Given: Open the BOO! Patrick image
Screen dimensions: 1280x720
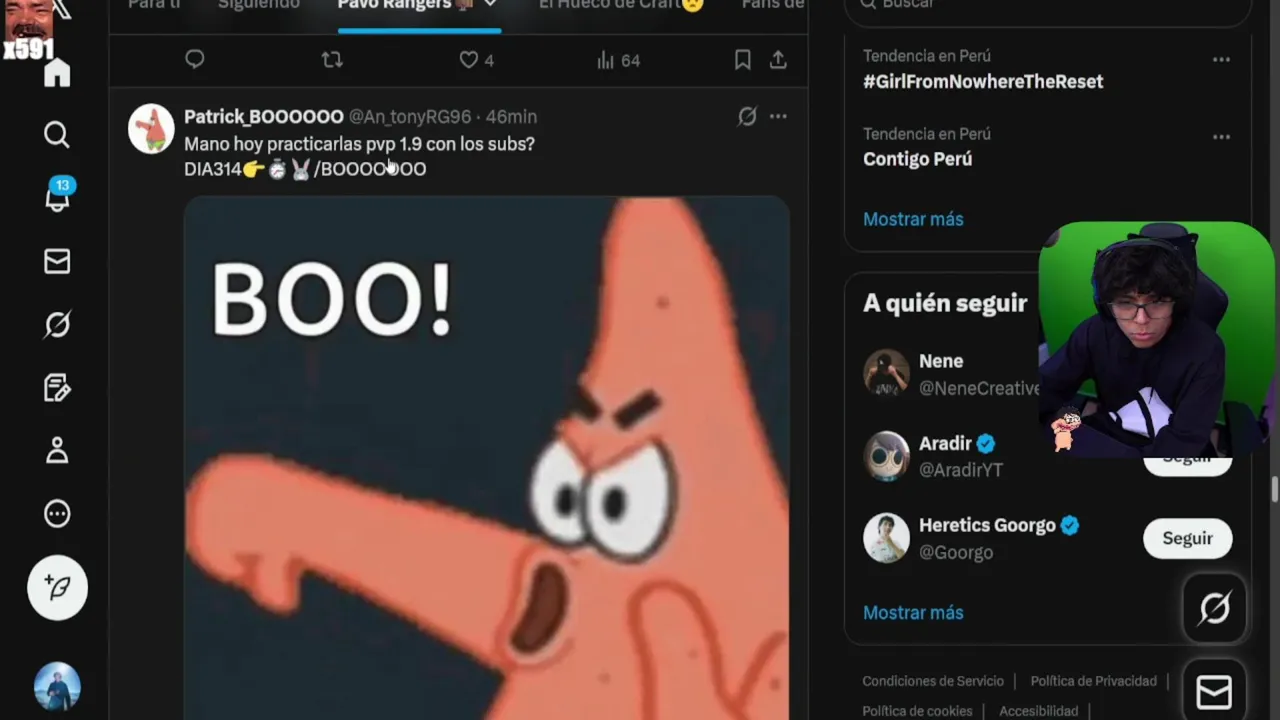Looking at the screenshot, I should click(486, 458).
